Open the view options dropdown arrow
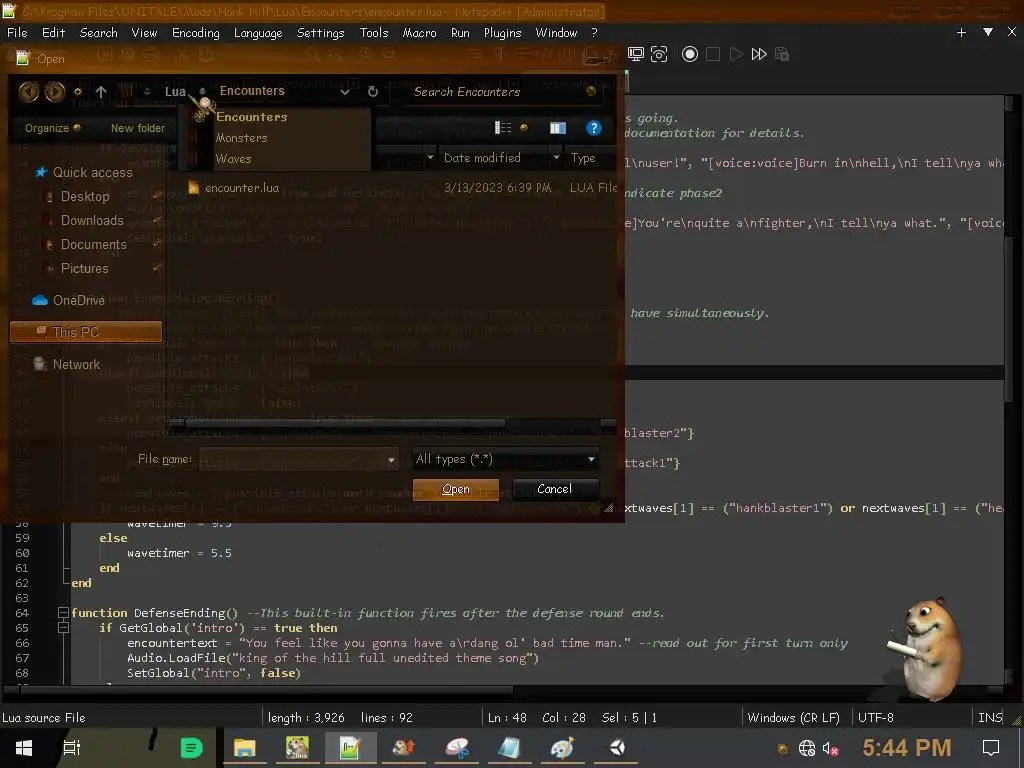 pyautogui.click(x=523, y=128)
